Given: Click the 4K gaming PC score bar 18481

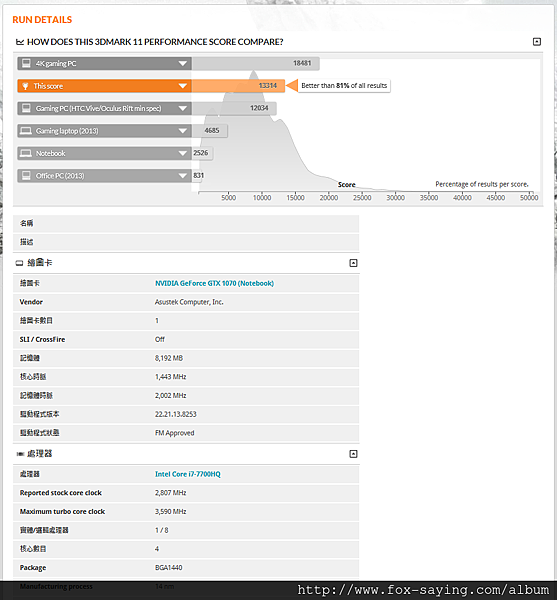Looking at the screenshot, I should coord(256,63).
